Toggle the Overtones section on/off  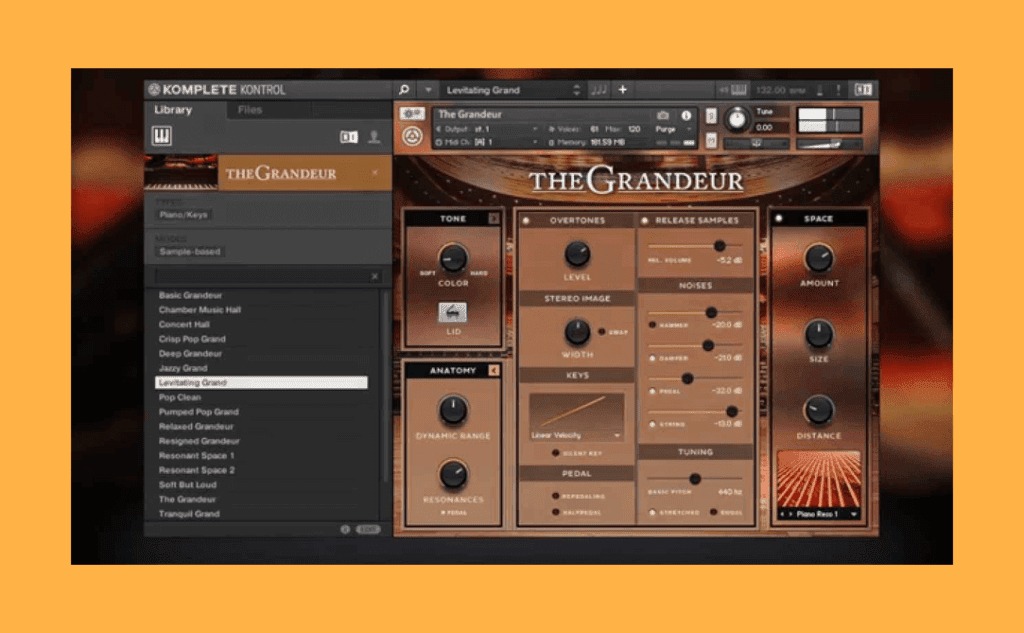click(526, 220)
